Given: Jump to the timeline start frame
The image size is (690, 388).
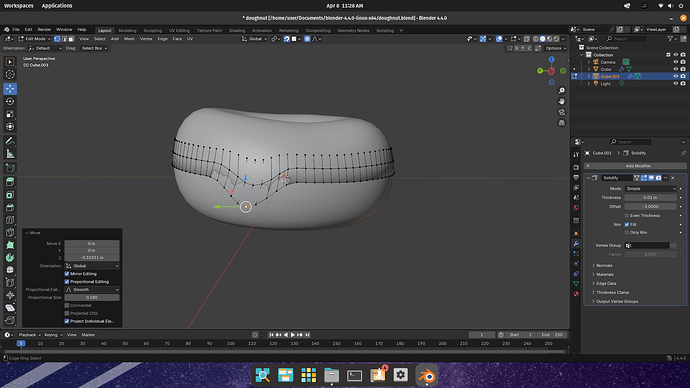Looking at the screenshot, I should tap(272, 335).
